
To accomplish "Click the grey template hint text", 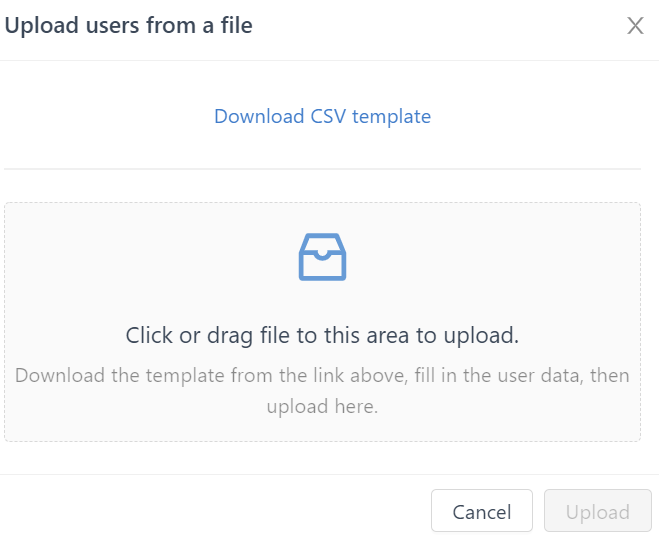I will click(x=322, y=376).
